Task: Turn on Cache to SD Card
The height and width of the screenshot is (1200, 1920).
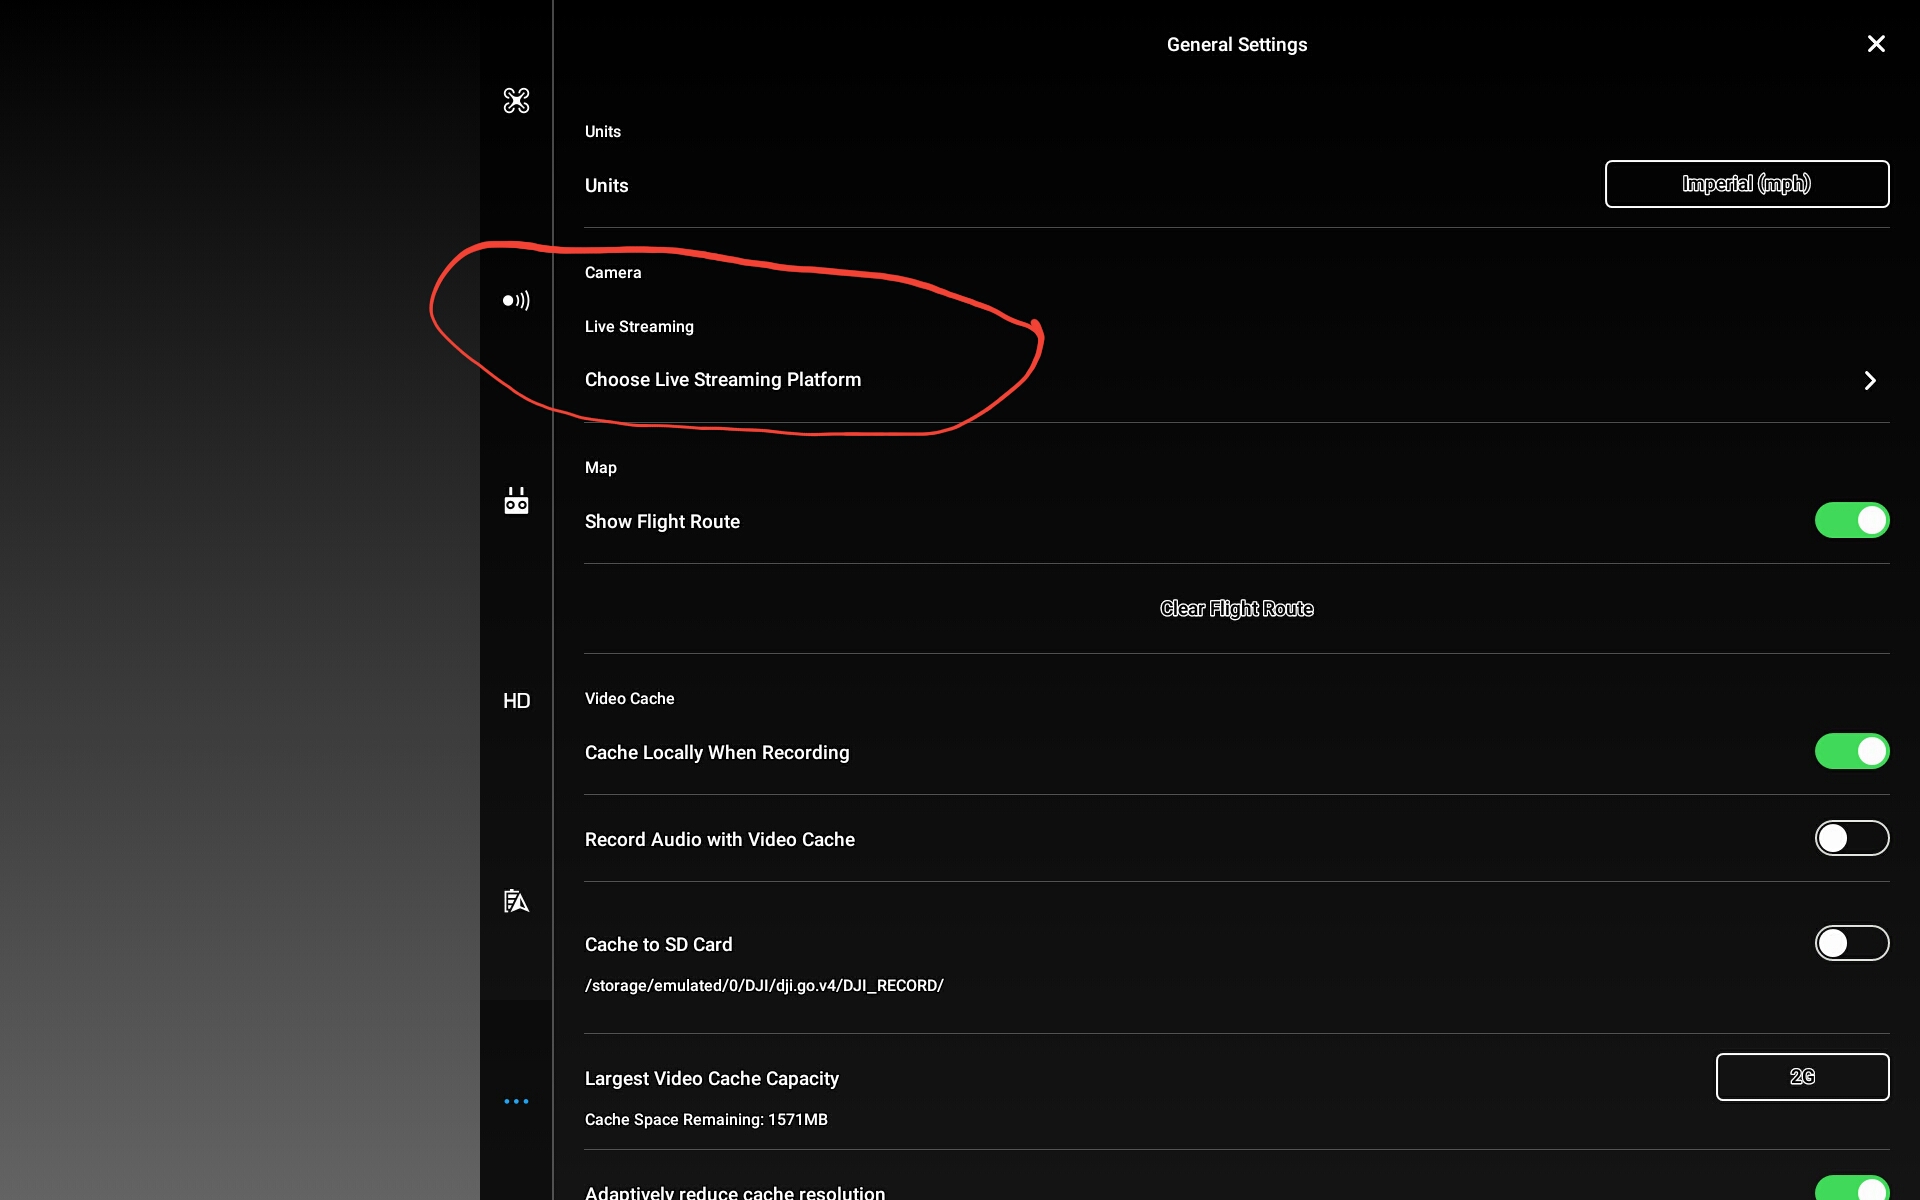Action: pos(1851,943)
